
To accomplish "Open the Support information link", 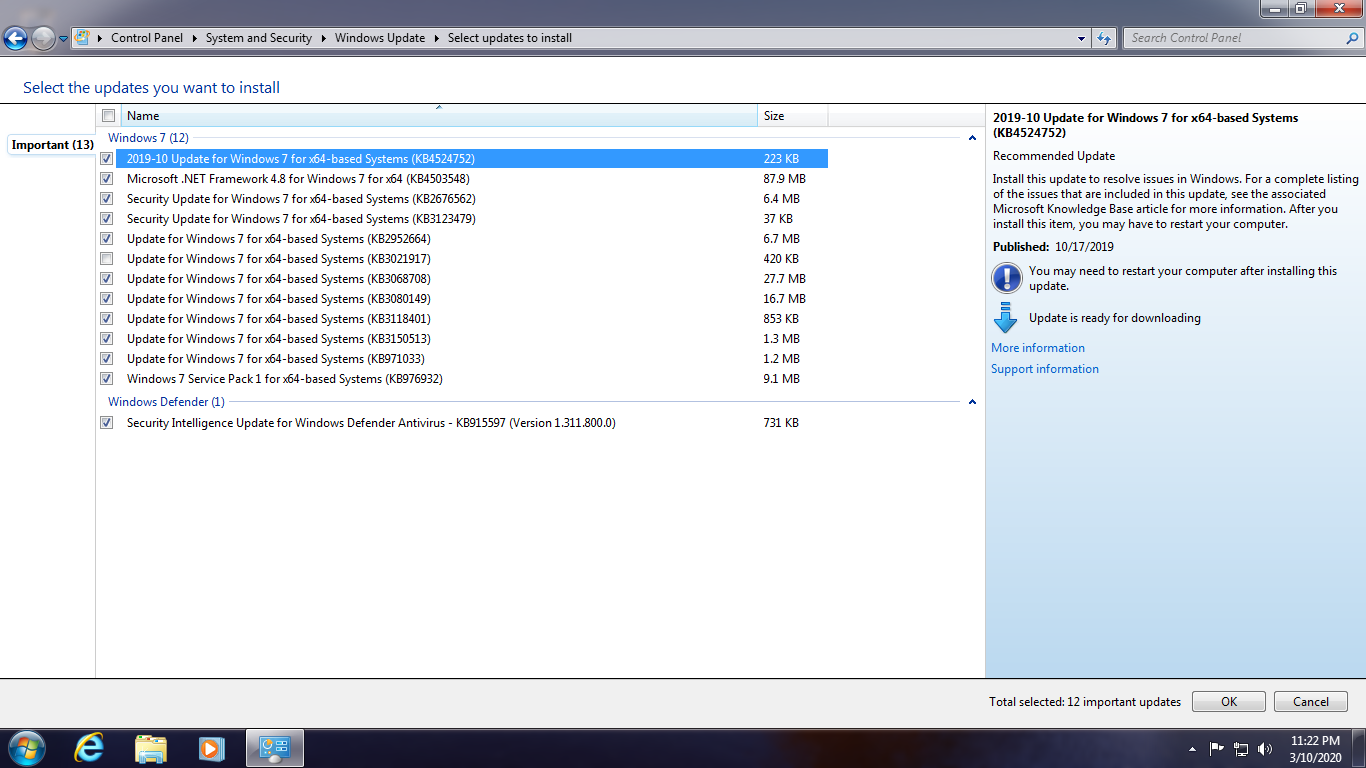I will point(1045,369).
